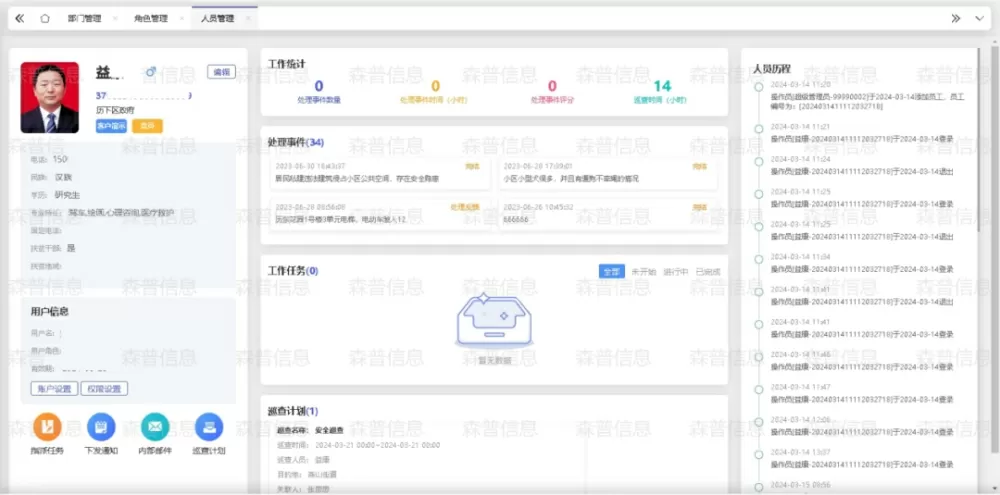Click the blue 巡查计划 icon

[x=209, y=427]
